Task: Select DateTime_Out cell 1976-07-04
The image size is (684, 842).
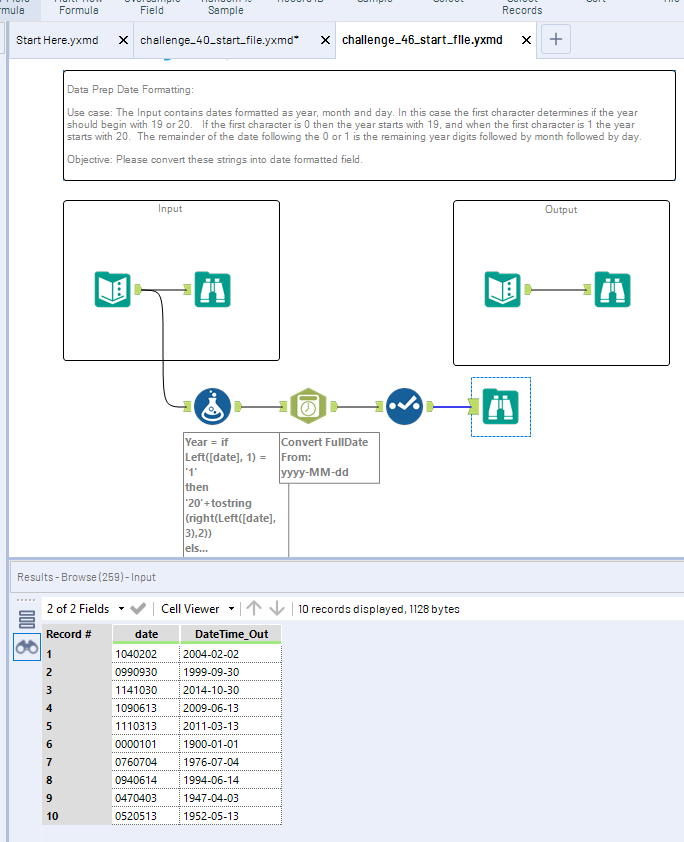Action: click(x=231, y=762)
